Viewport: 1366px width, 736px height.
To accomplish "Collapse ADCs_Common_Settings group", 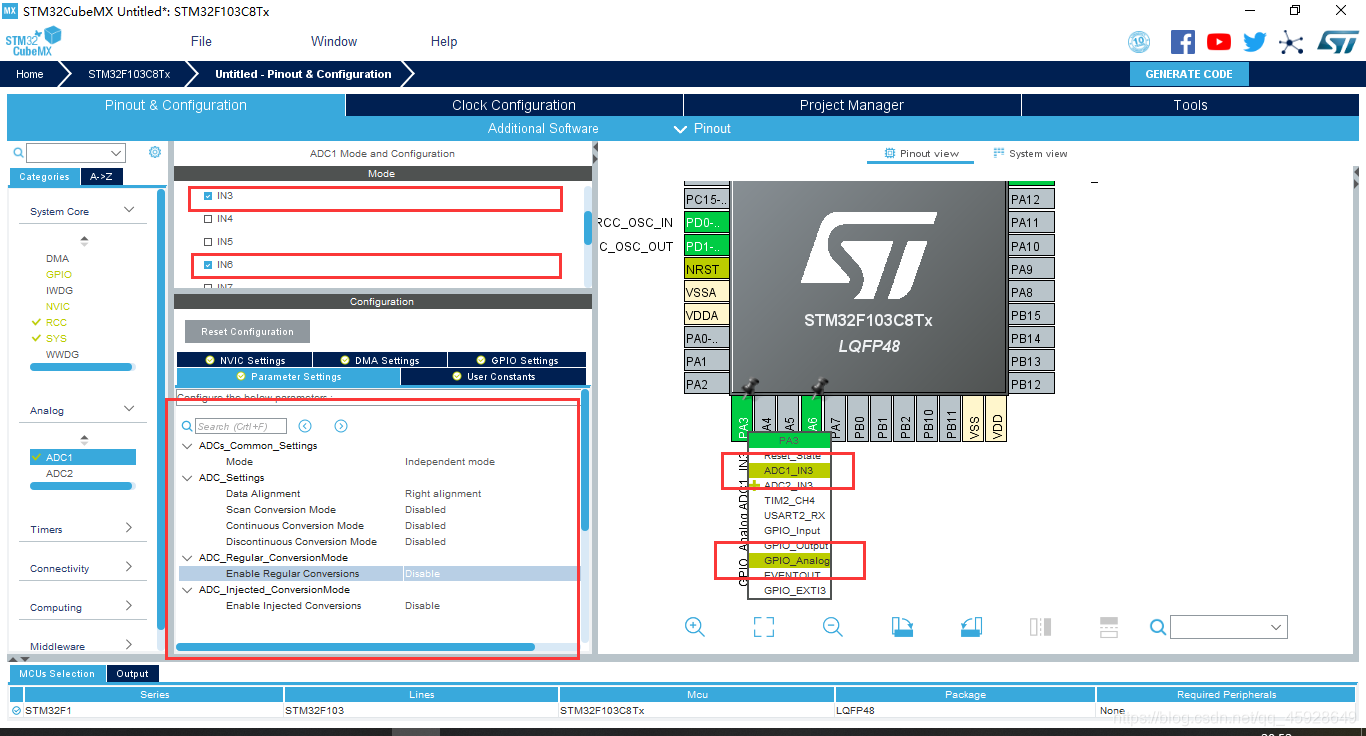I will [x=188, y=446].
